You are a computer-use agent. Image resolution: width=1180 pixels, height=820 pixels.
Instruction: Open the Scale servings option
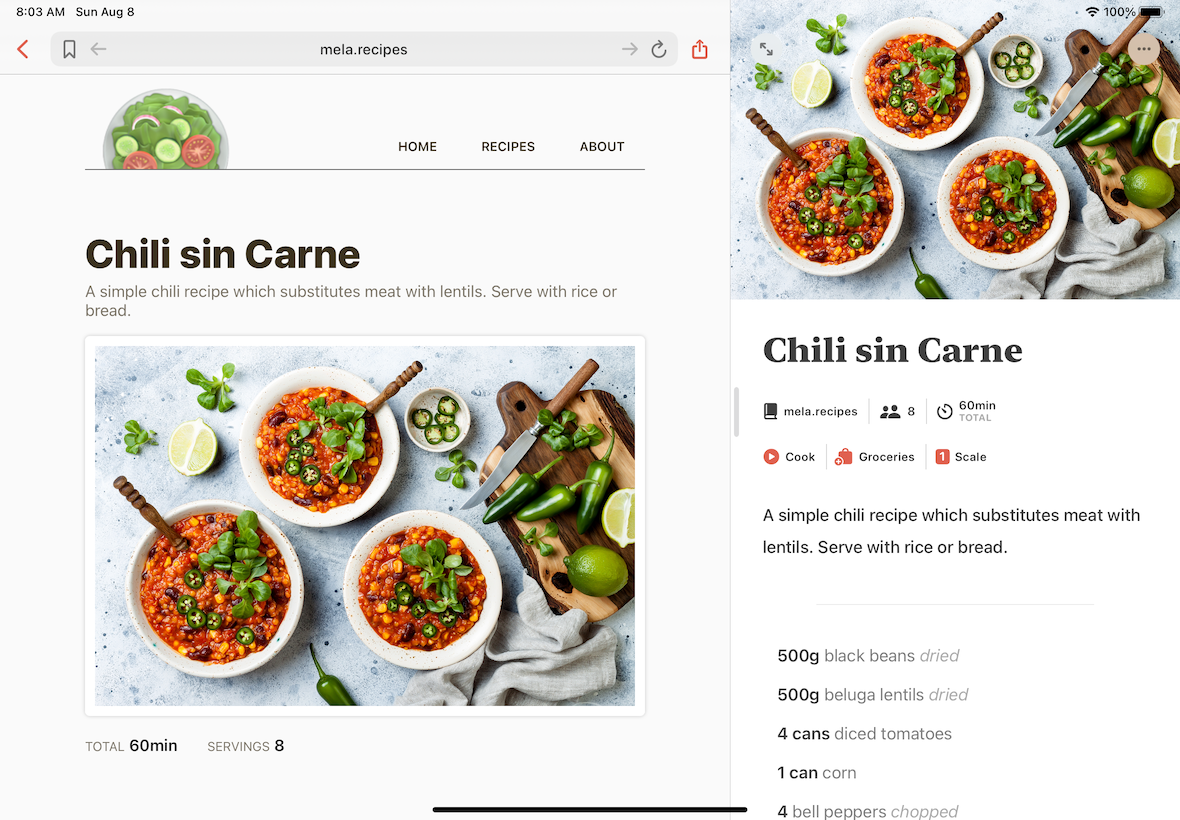(x=960, y=457)
